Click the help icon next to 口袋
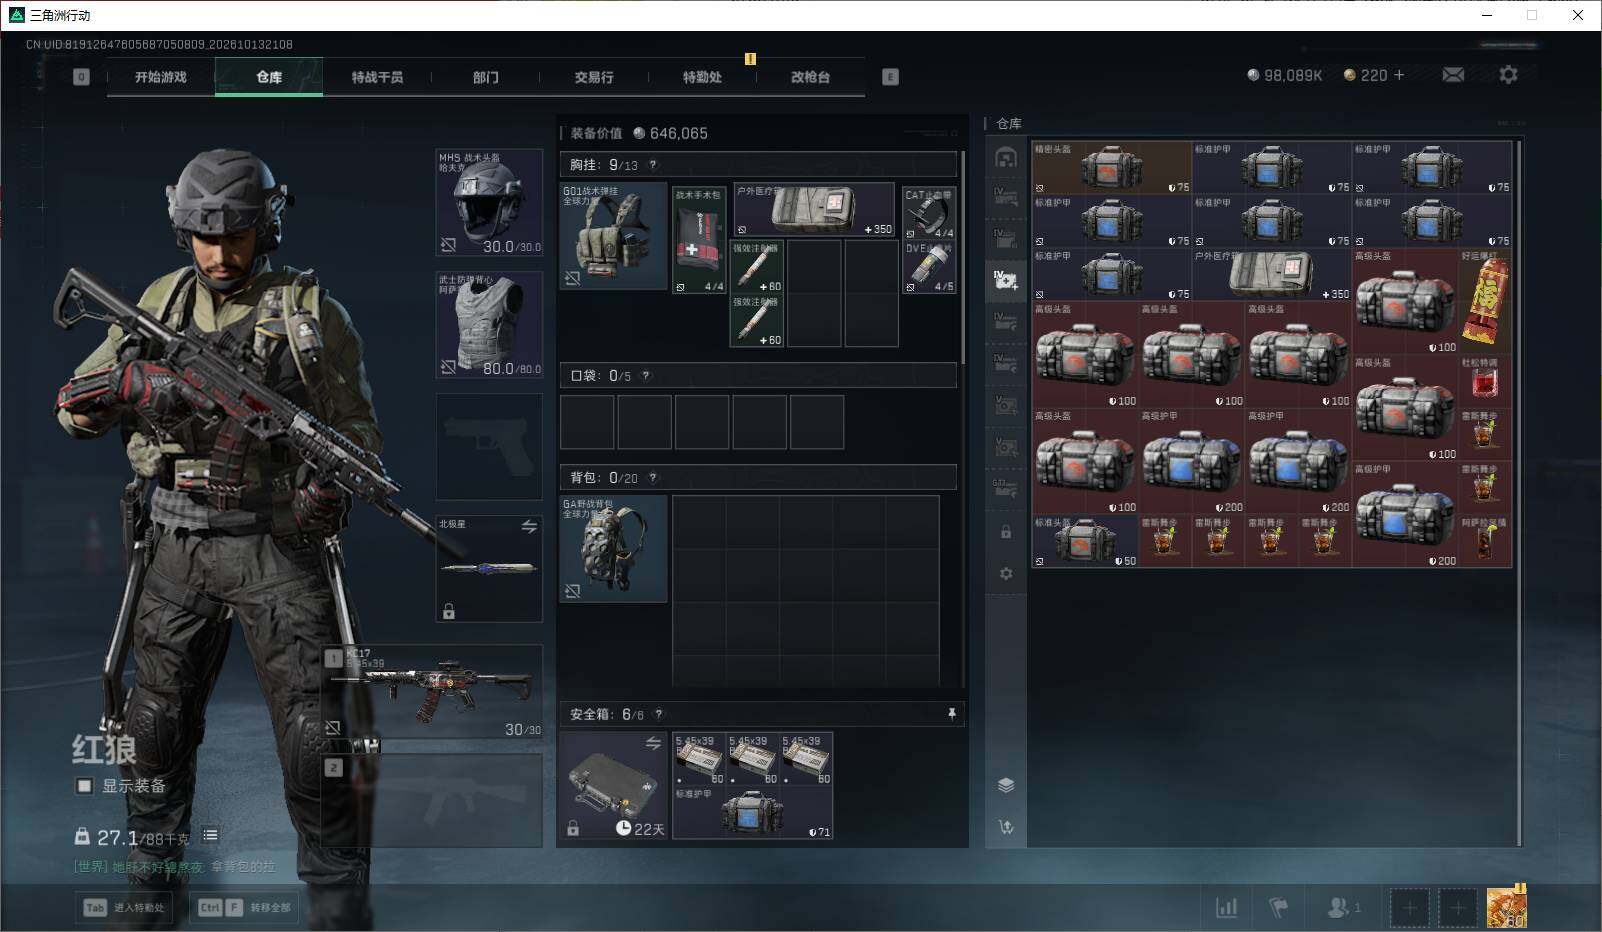Image resolution: width=1602 pixels, height=932 pixels. pyautogui.click(x=646, y=376)
